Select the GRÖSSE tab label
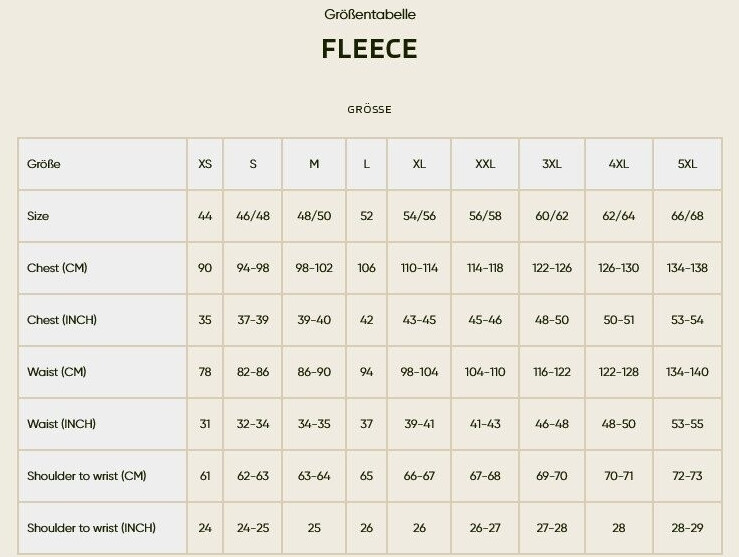The image size is (739, 557). click(x=369, y=110)
